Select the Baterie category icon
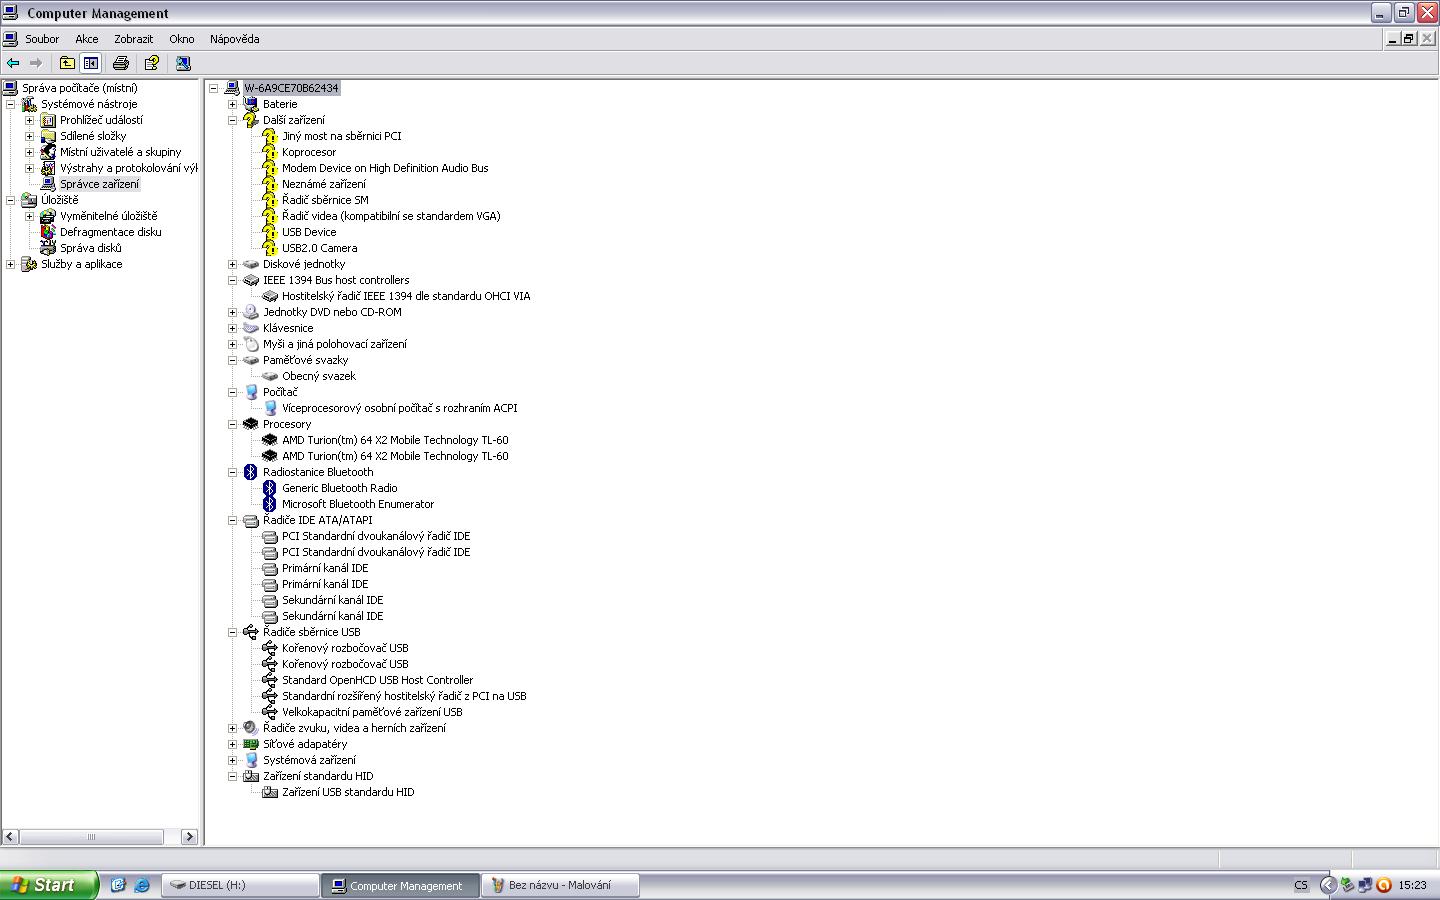 (251, 104)
